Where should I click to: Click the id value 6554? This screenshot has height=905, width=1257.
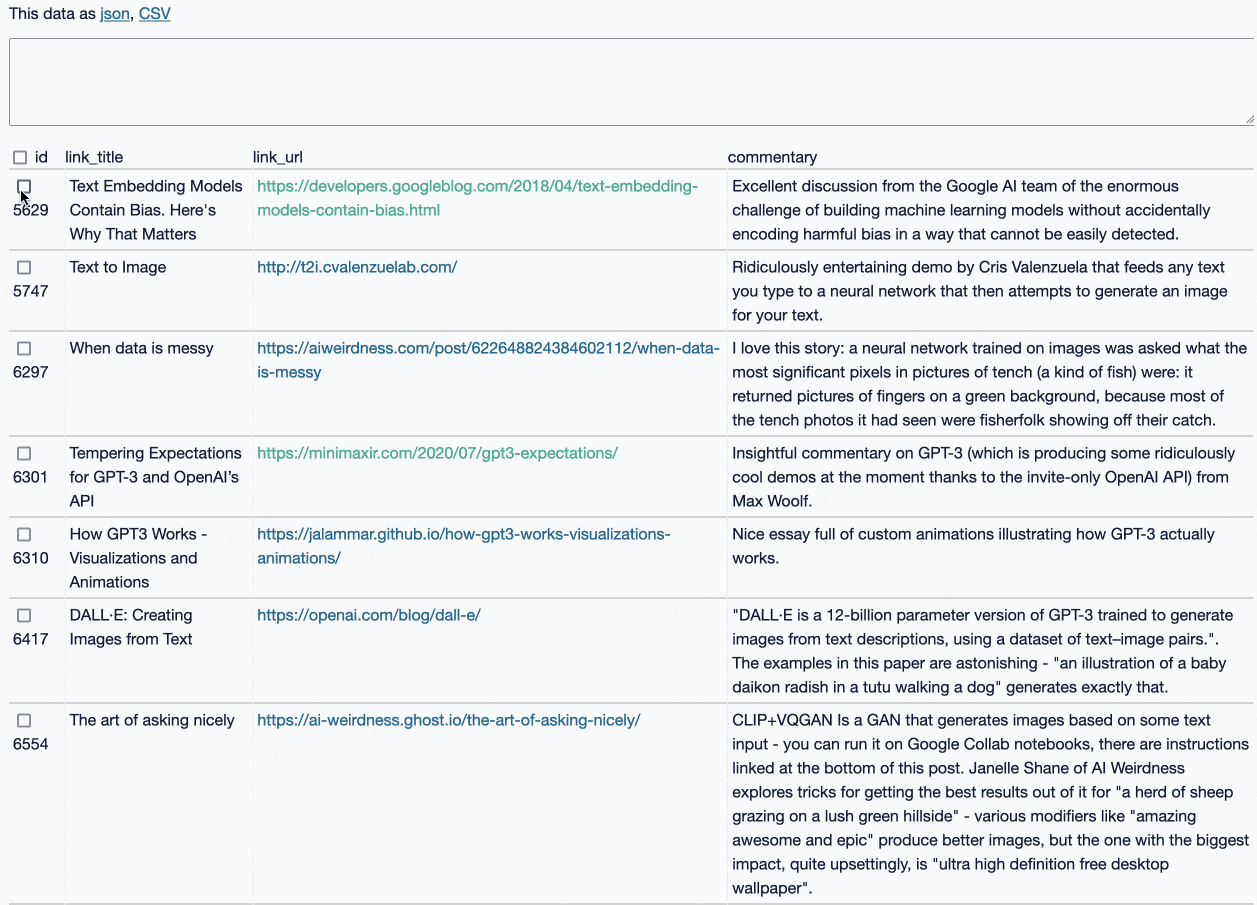(31, 744)
